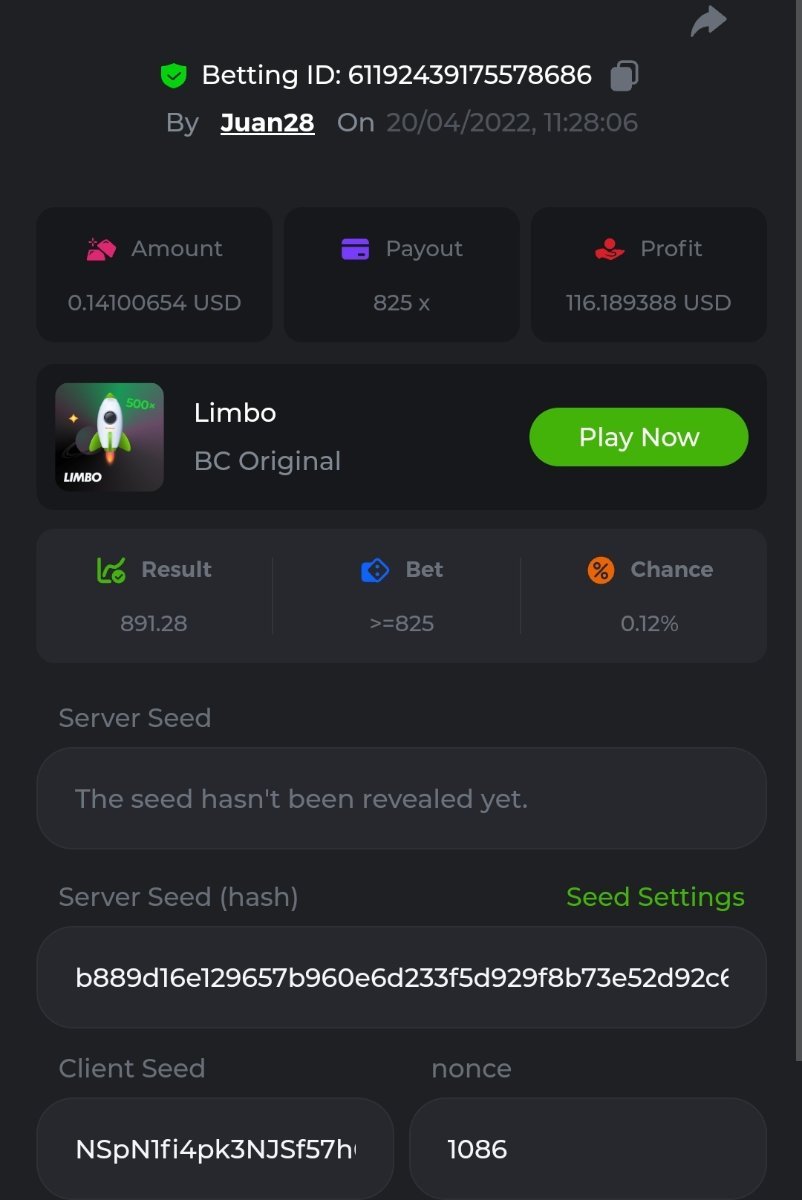This screenshot has width=802, height=1200.
Task: Open the Limbo rocket game thumbnail
Action: click(109, 437)
